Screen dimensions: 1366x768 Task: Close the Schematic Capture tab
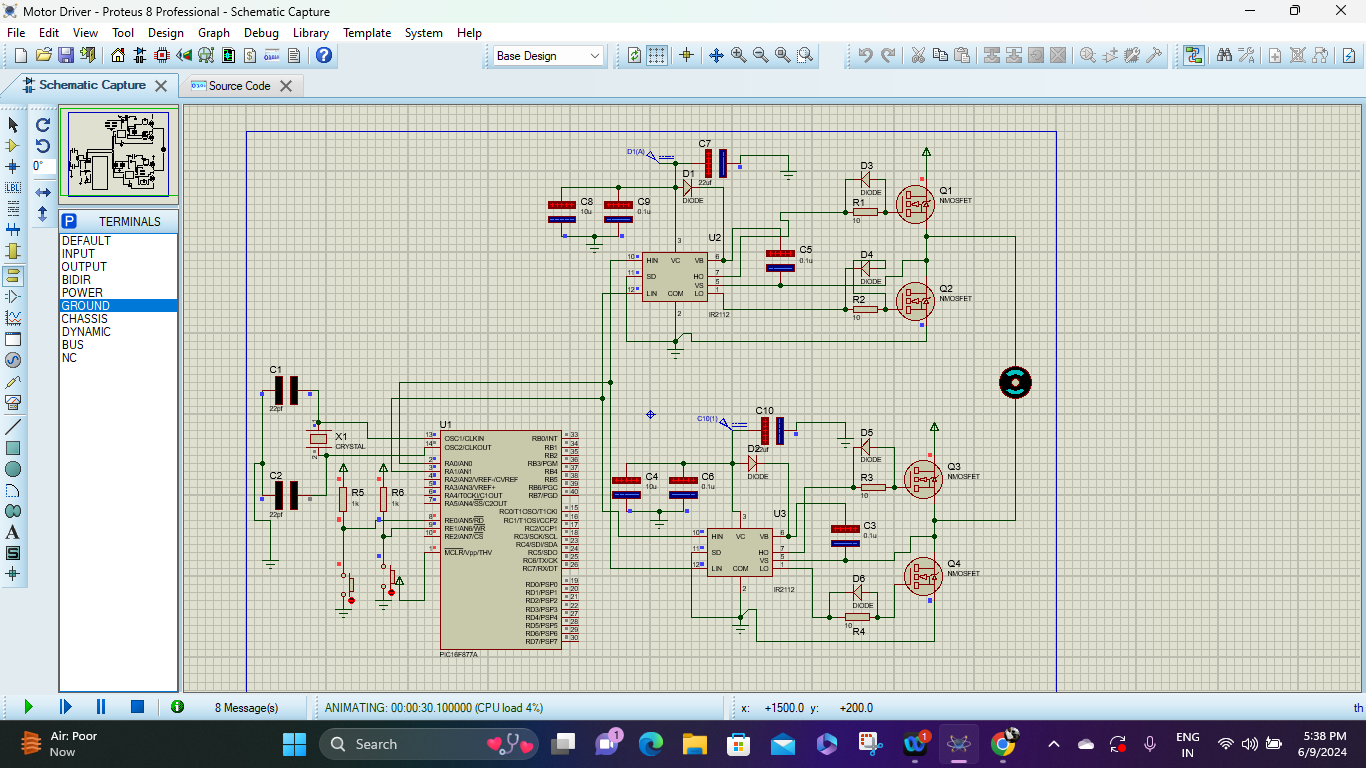tap(160, 86)
